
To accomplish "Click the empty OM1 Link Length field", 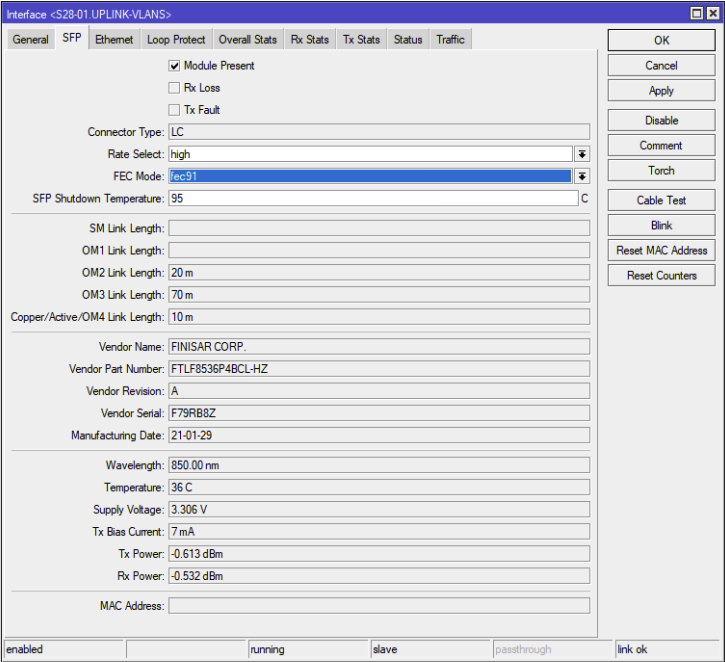I will [x=379, y=250].
